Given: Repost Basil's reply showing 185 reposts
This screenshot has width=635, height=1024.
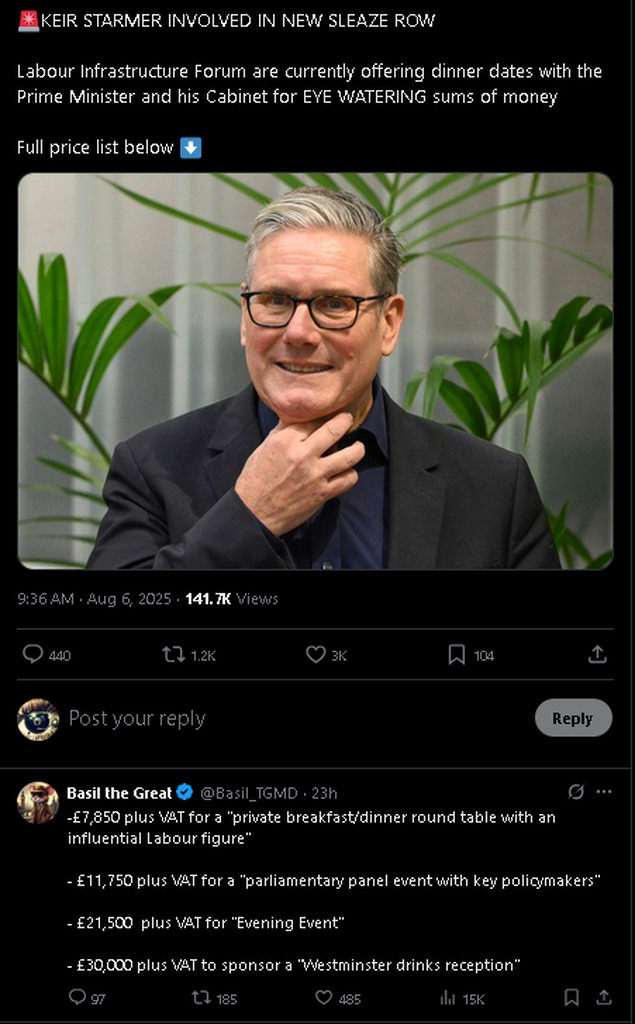Looking at the screenshot, I should click(201, 997).
